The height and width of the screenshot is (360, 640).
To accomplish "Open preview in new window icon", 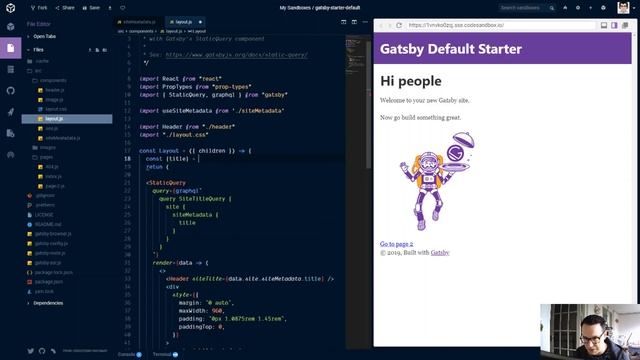I will tap(625, 25).
